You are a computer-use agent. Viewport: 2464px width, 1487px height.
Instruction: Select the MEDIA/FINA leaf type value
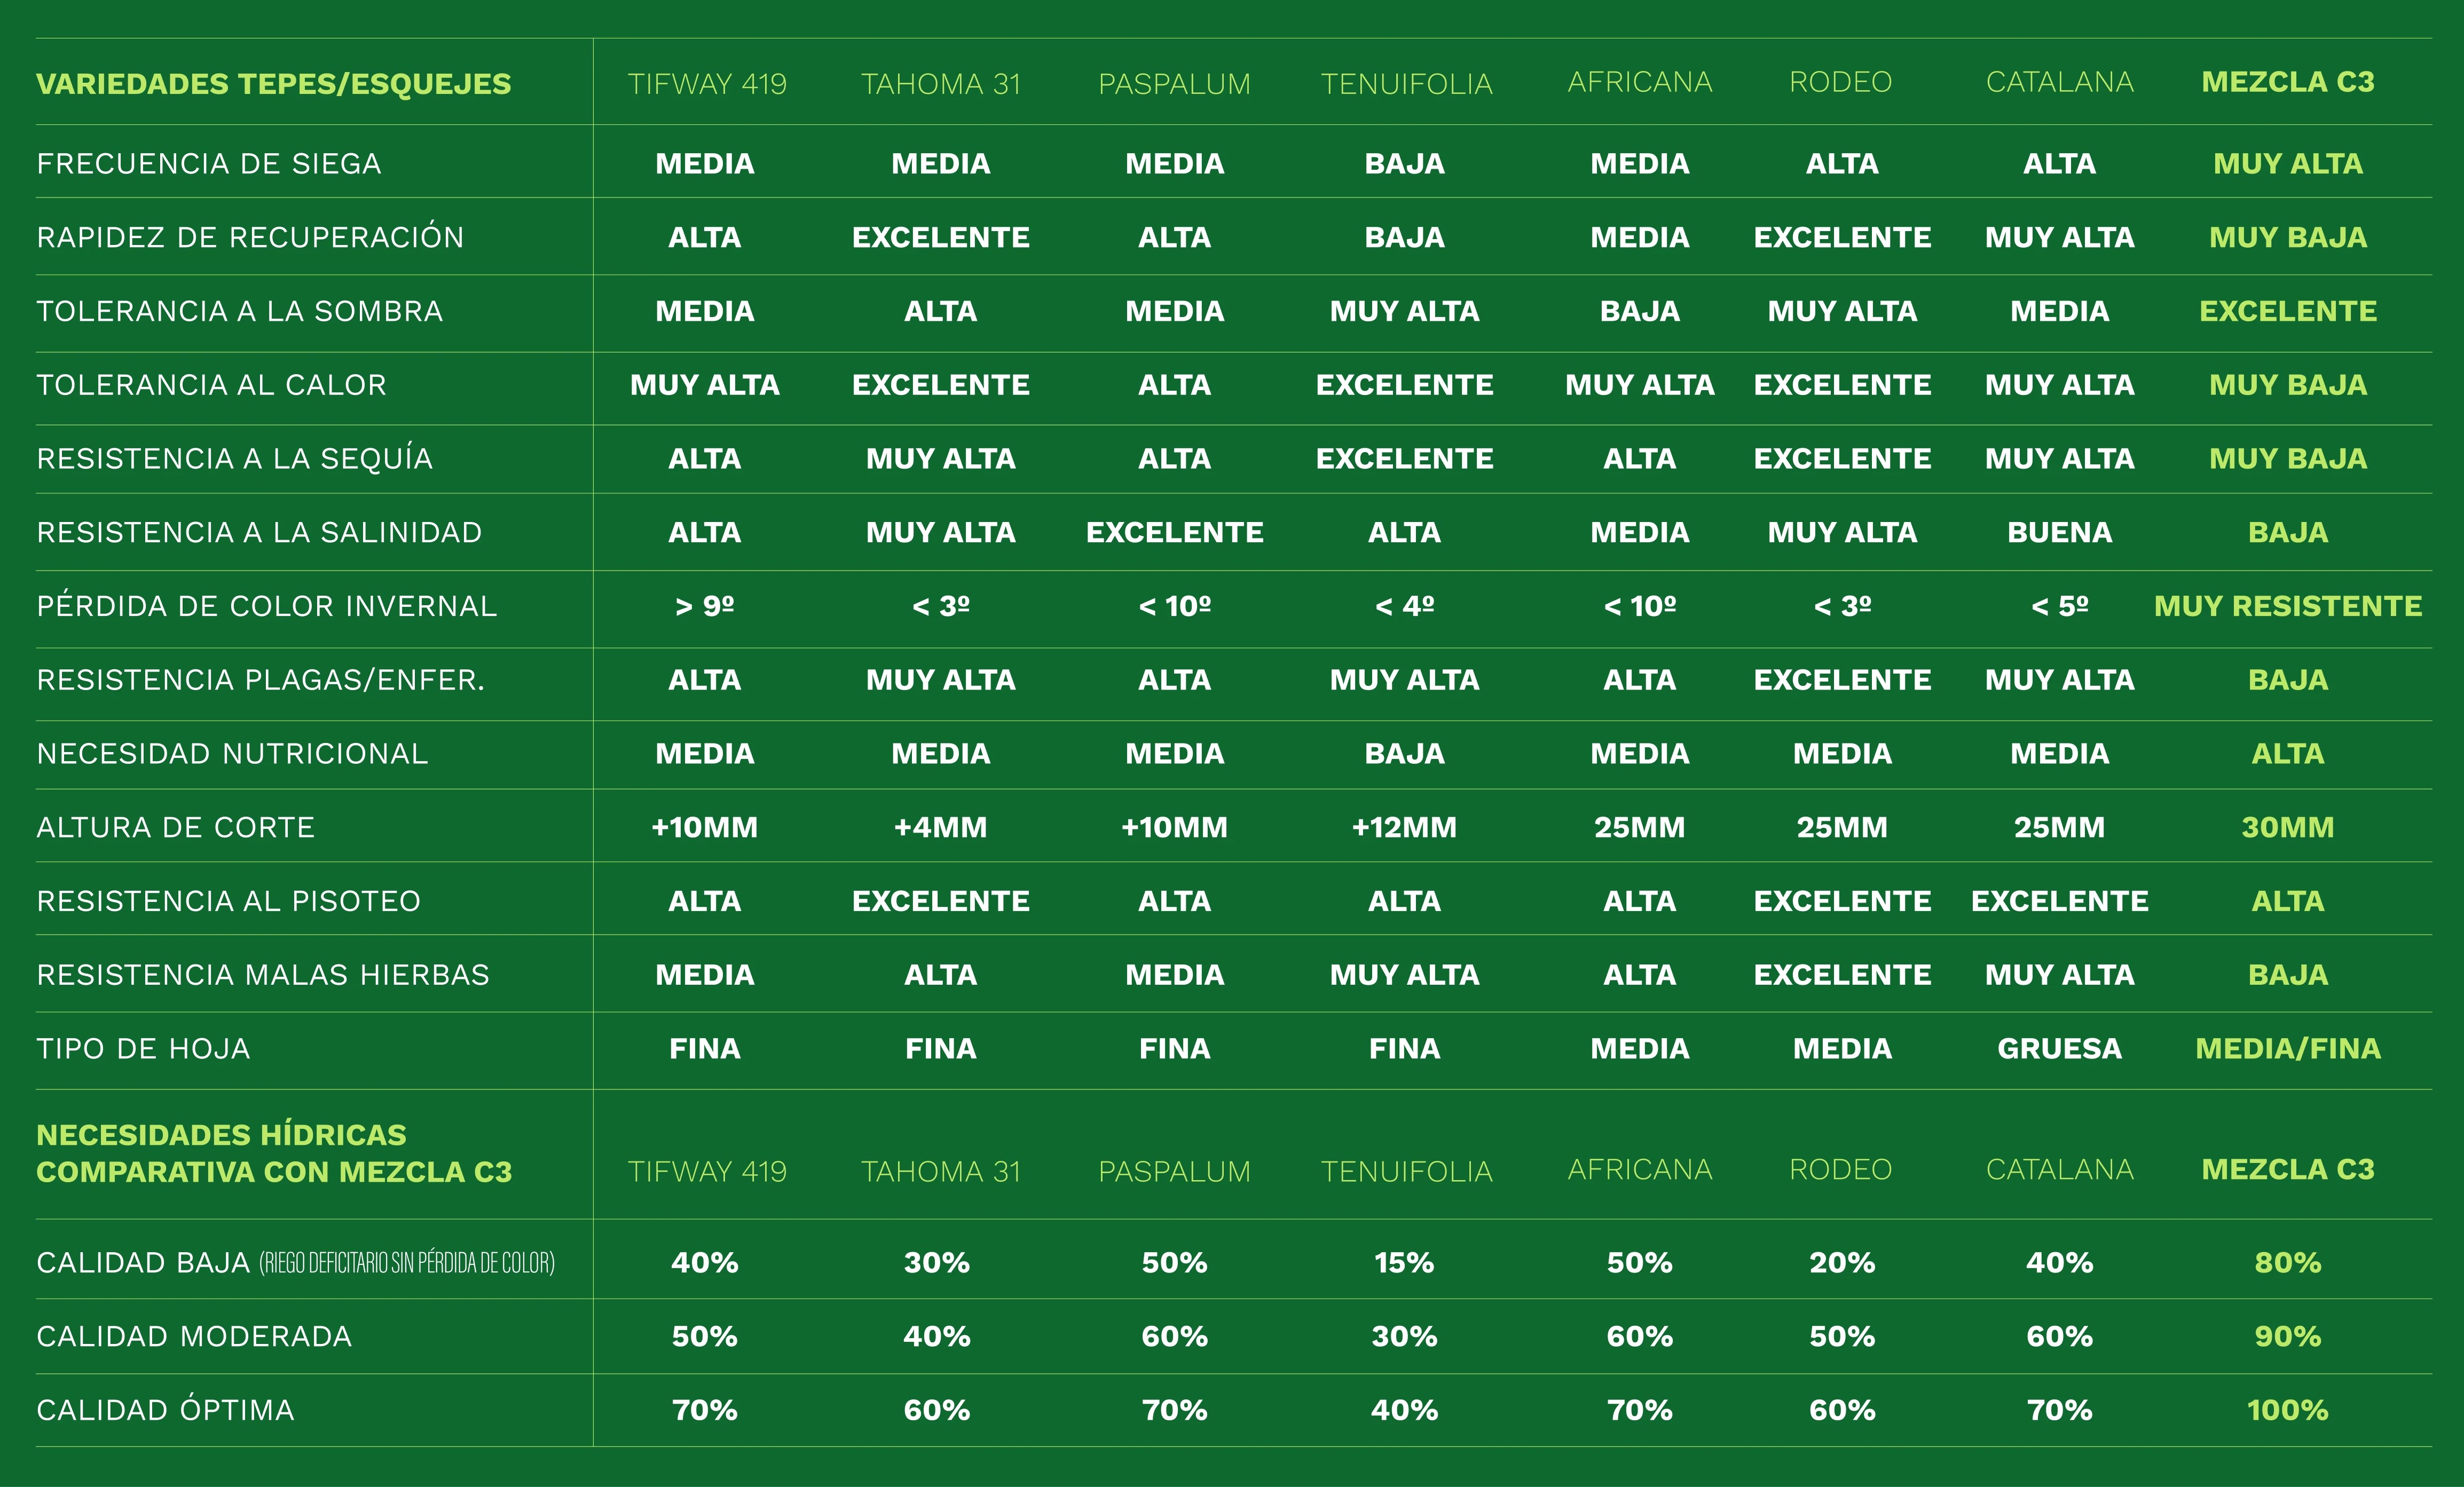coord(2287,1049)
